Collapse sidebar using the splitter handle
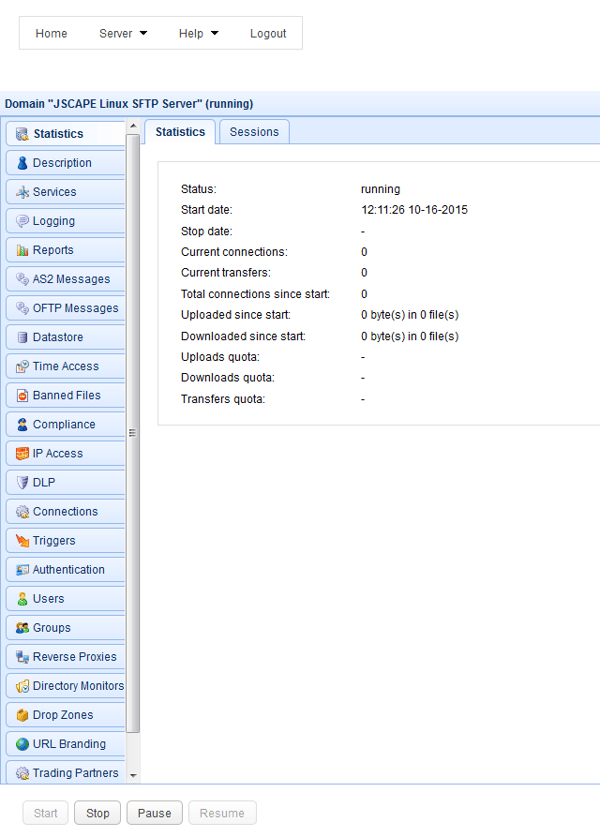The width and height of the screenshot is (600, 837). coord(132,433)
